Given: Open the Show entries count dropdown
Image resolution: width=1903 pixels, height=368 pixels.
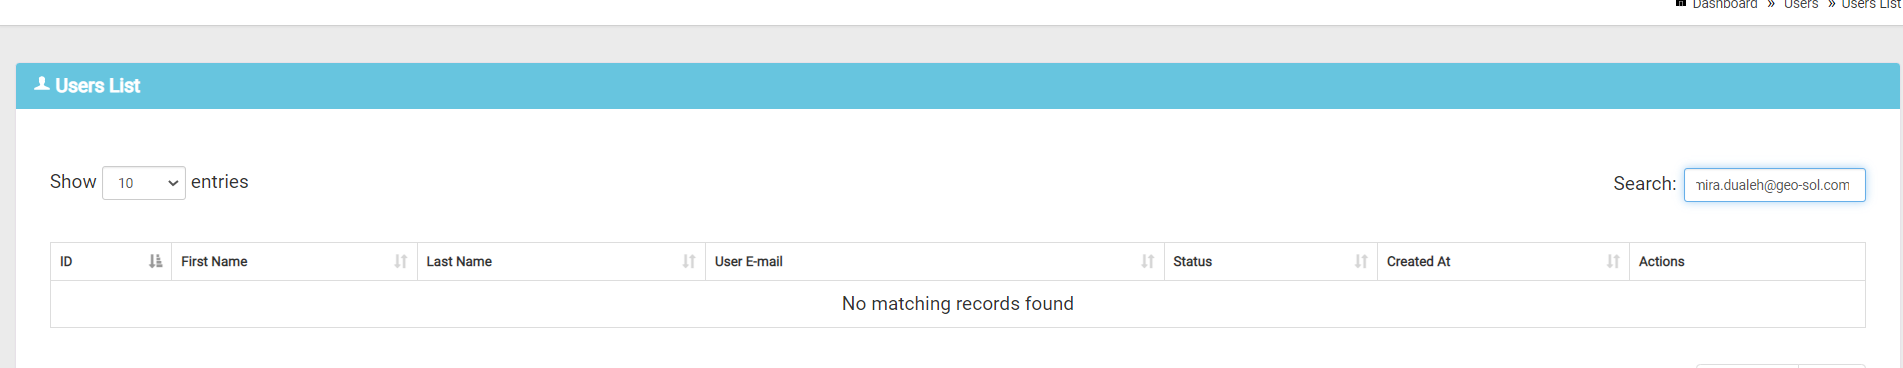Looking at the screenshot, I should tap(144, 183).
